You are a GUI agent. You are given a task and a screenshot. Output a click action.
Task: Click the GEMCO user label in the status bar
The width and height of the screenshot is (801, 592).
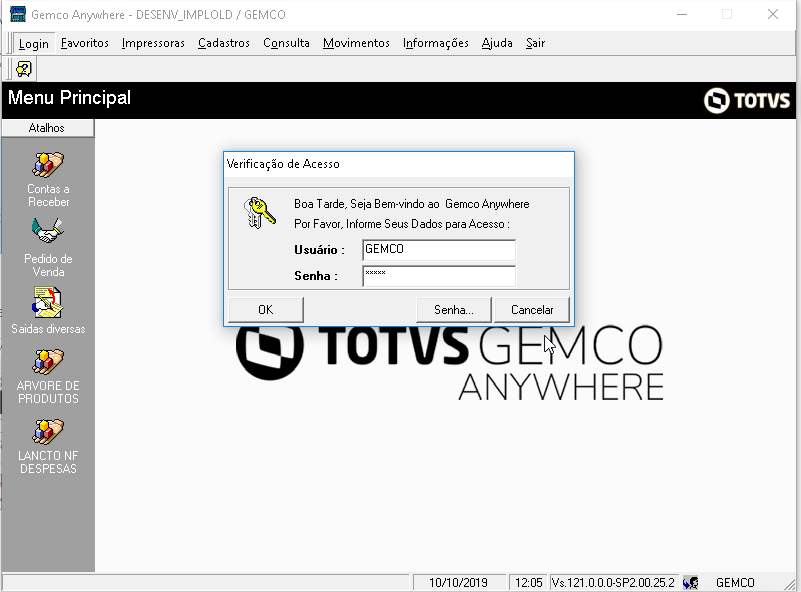click(x=735, y=583)
